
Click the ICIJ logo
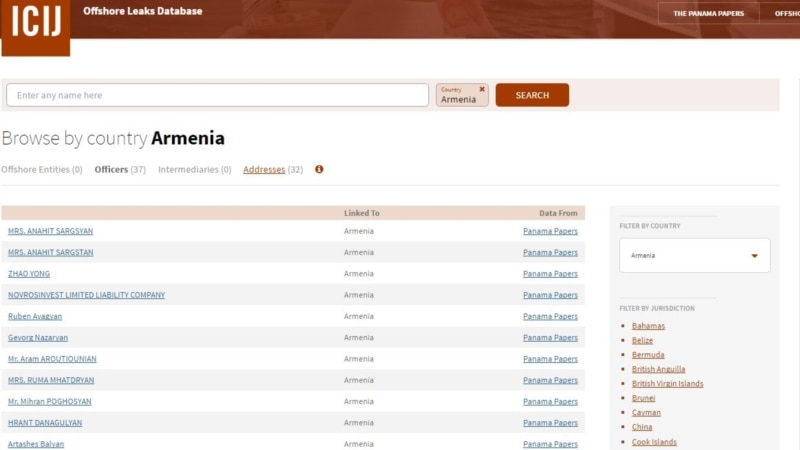pyautogui.click(x=35, y=27)
